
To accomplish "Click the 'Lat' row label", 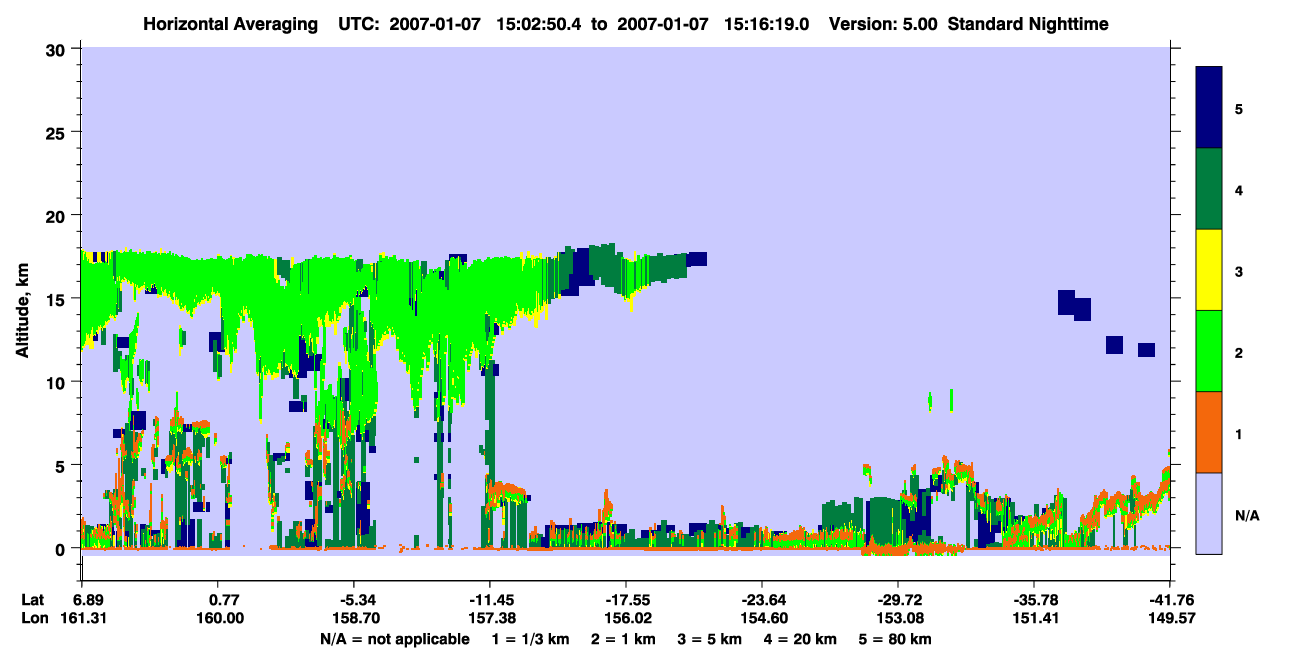I will (x=32, y=600).
